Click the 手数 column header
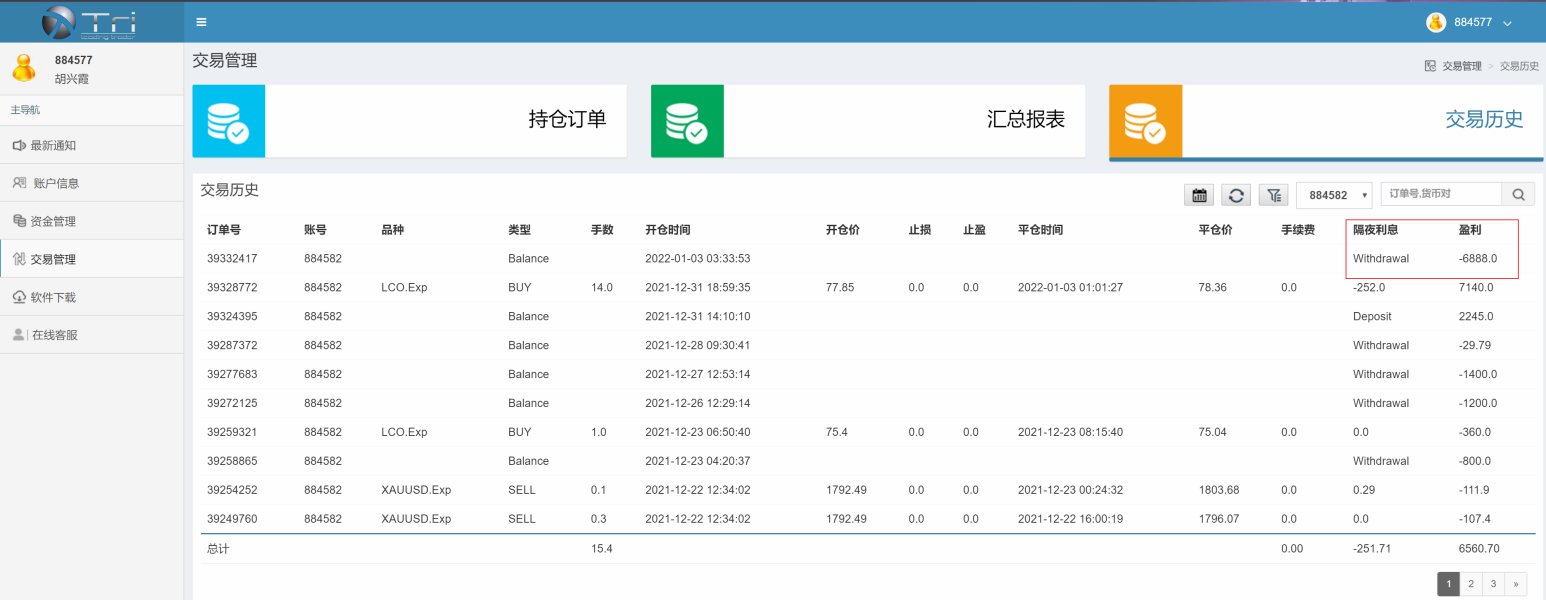The image size is (1546, 600). (602, 230)
